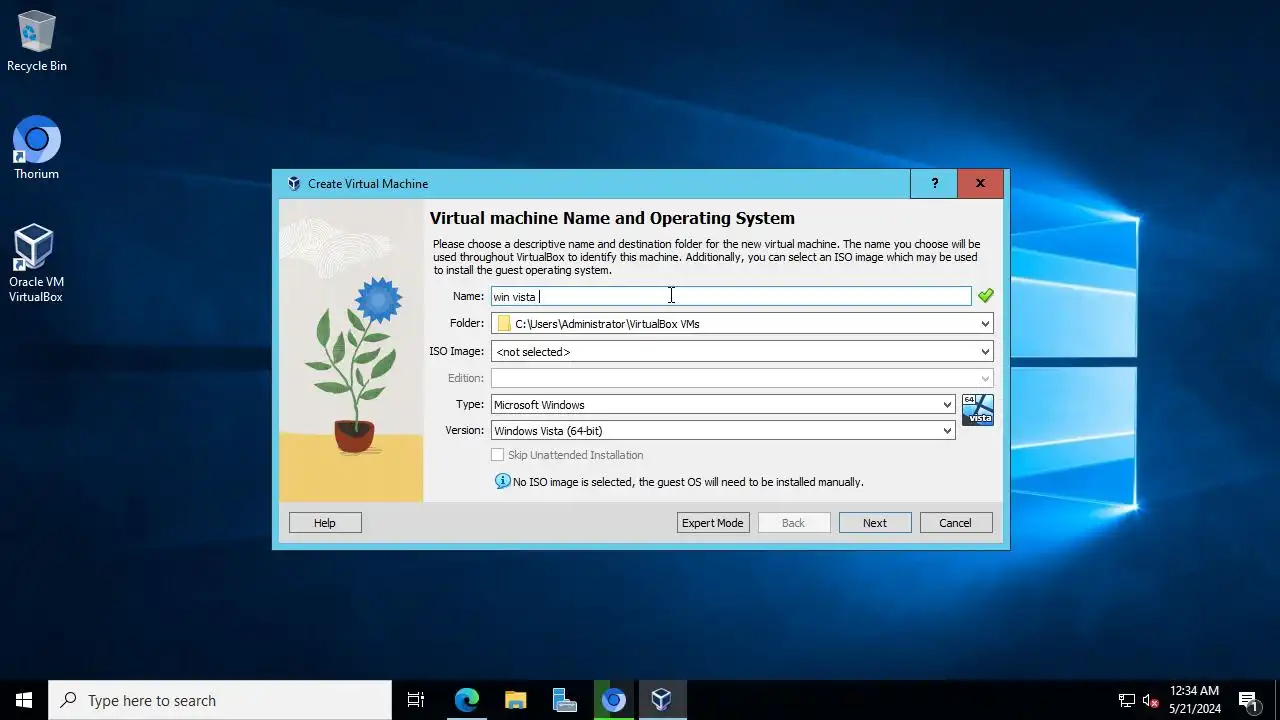Click the Type here to search box
This screenshot has height=720, width=1280.
click(x=220, y=700)
